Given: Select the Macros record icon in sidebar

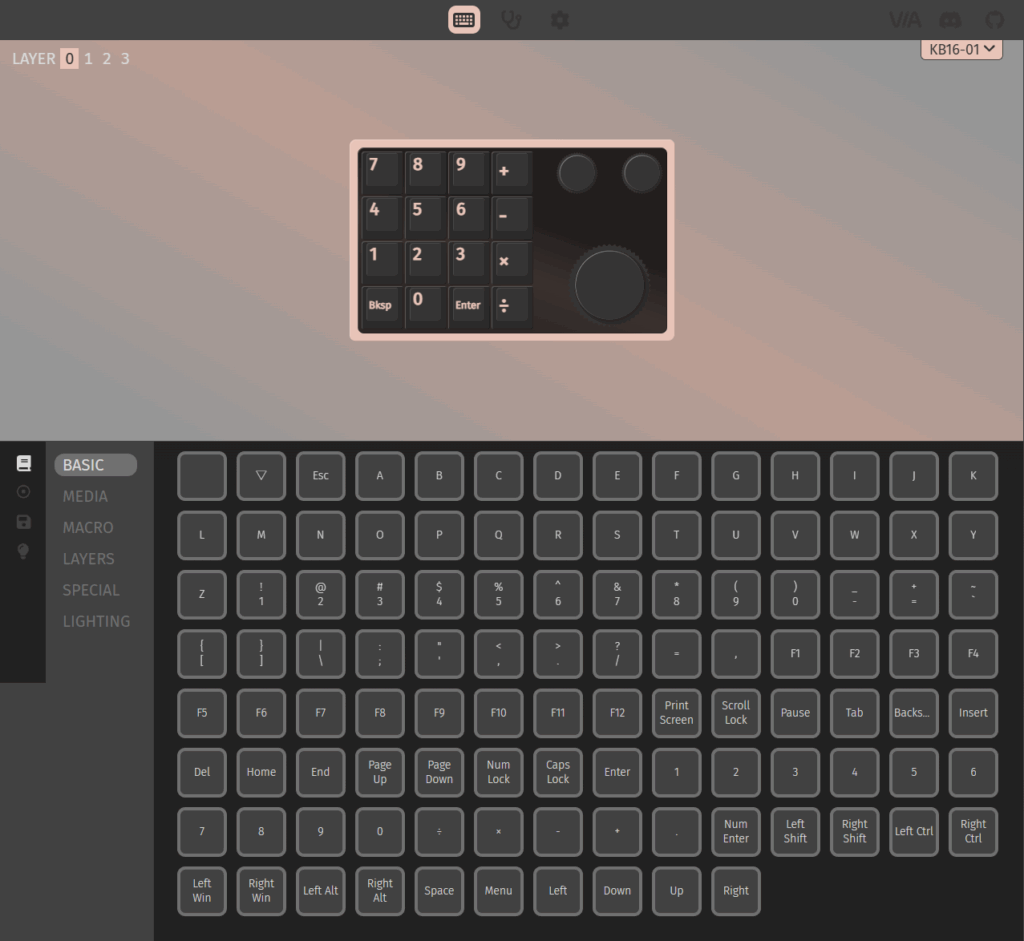Looking at the screenshot, I should pos(23,492).
